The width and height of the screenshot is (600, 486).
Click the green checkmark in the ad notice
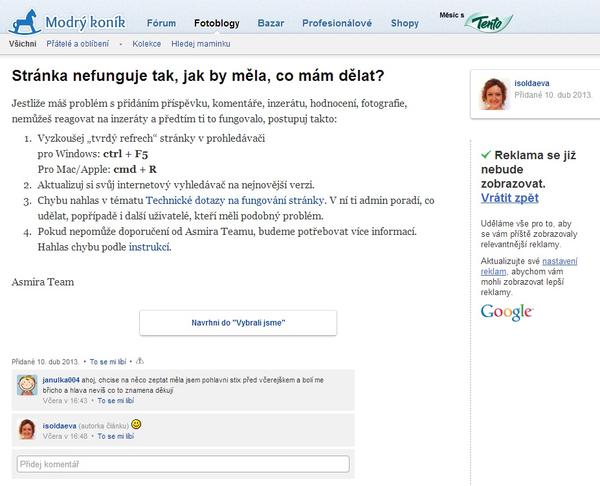point(485,155)
